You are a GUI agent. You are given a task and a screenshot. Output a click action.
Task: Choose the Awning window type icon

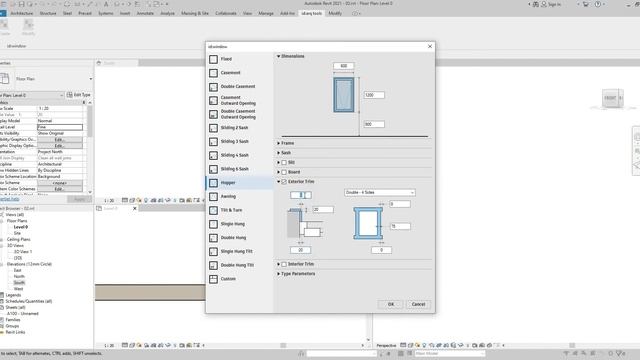(213, 197)
